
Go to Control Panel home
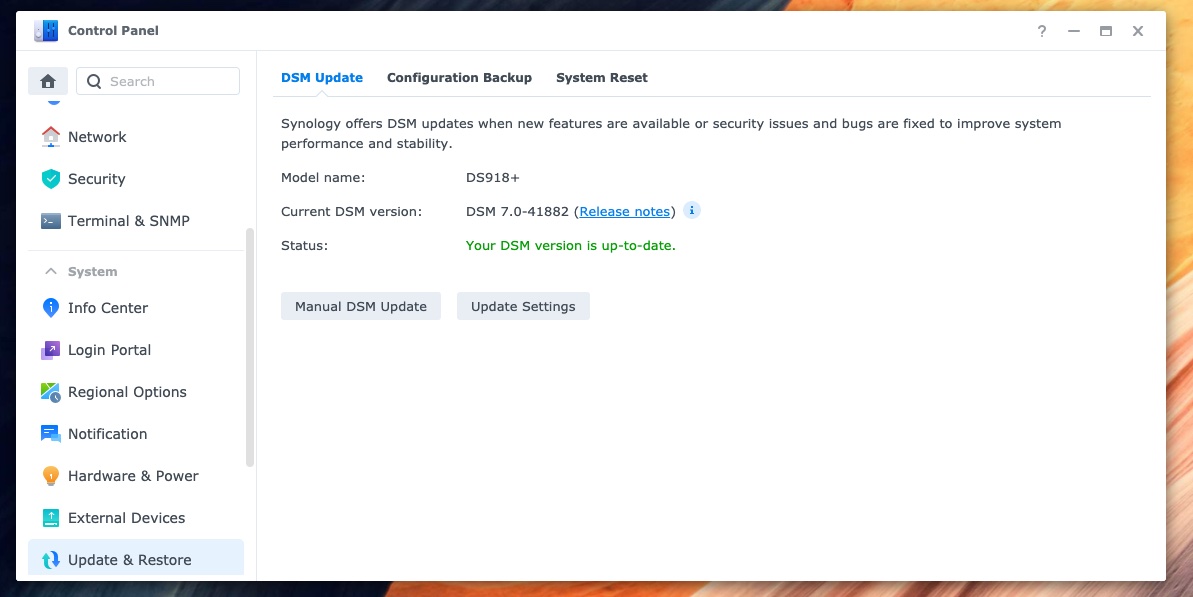(48, 81)
